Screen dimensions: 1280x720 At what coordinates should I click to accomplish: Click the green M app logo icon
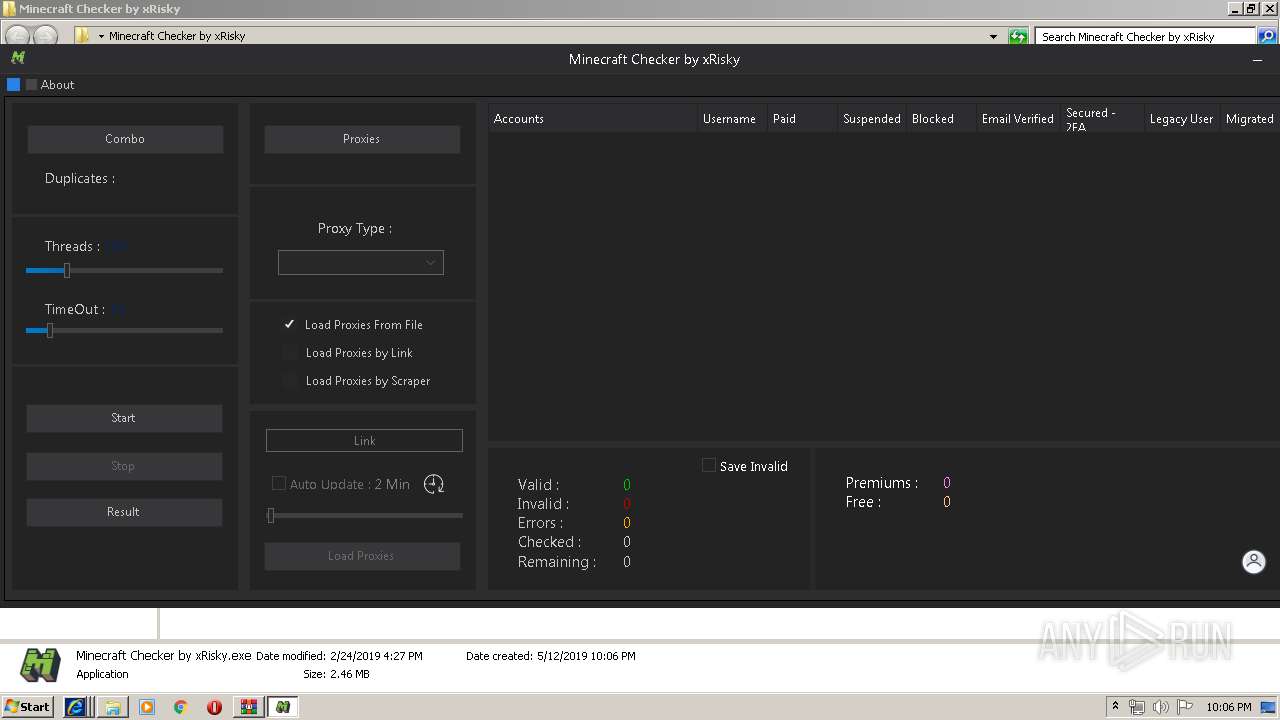pos(18,58)
